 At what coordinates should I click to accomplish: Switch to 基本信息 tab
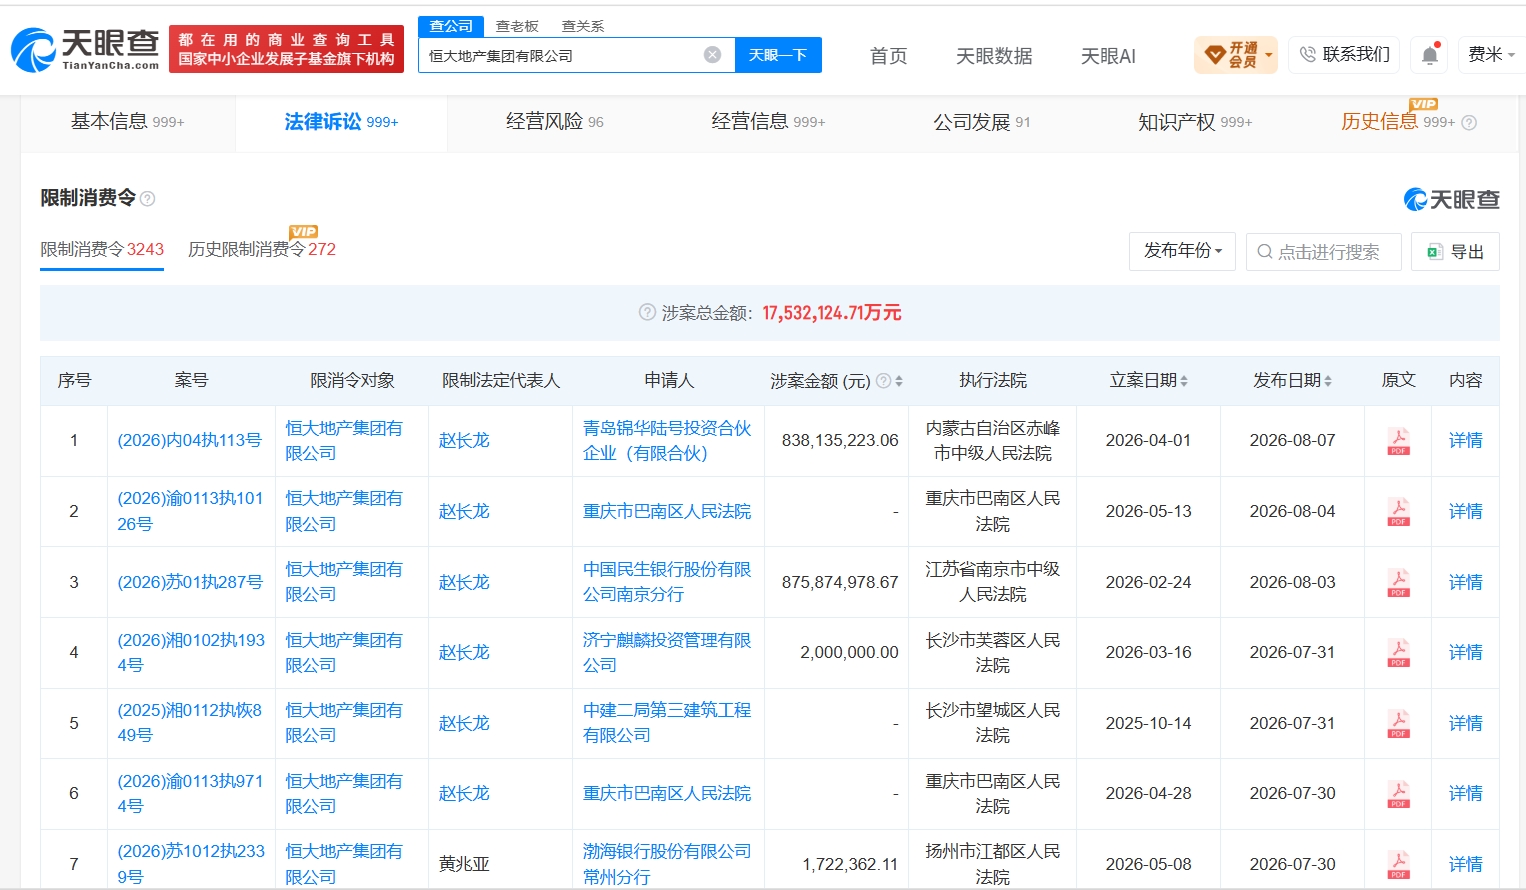point(127,122)
